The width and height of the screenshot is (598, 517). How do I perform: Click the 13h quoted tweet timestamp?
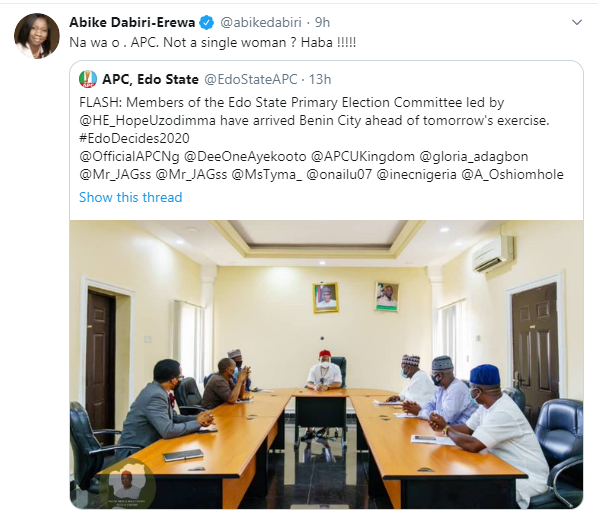click(x=320, y=79)
